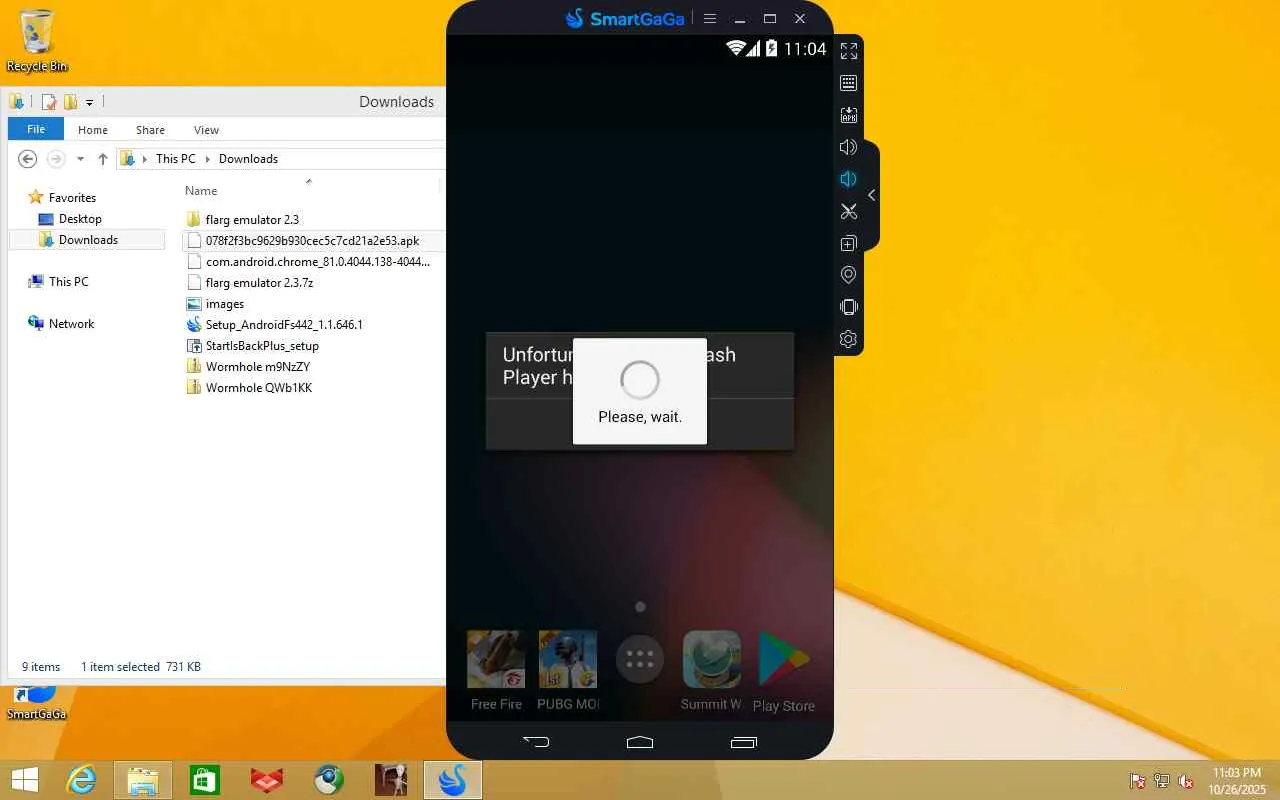The width and height of the screenshot is (1280, 800).
Task: Open Play Store in emulator
Action: pyautogui.click(x=784, y=672)
